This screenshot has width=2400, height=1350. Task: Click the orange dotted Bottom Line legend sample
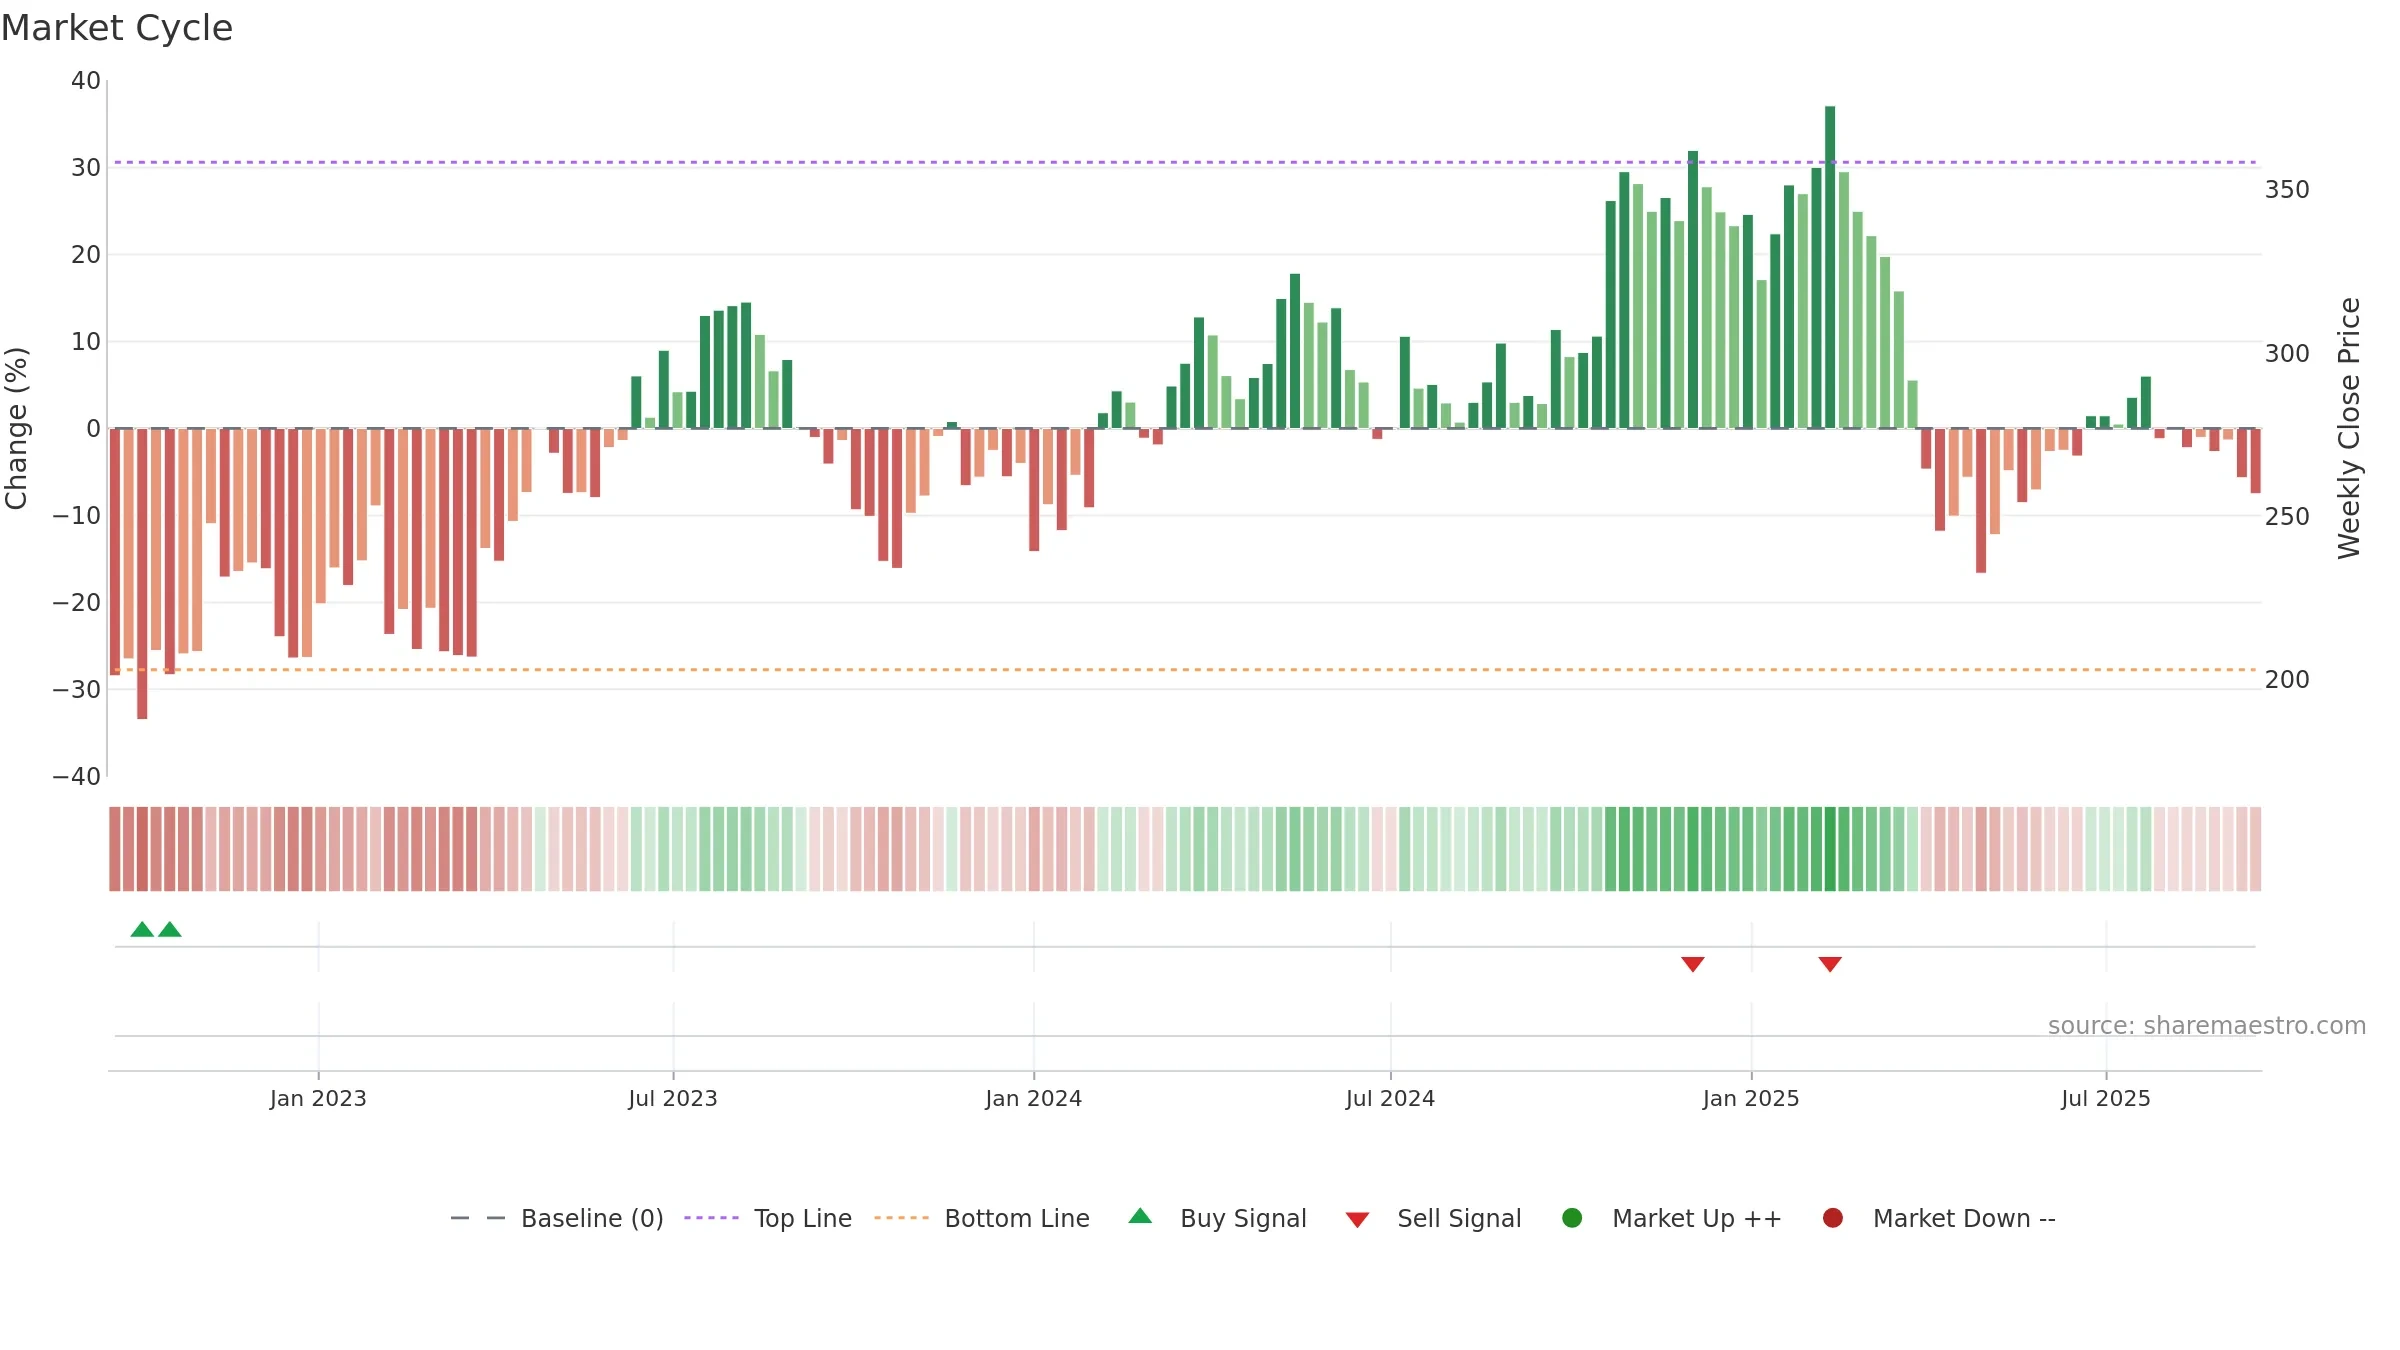[901, 1218]
